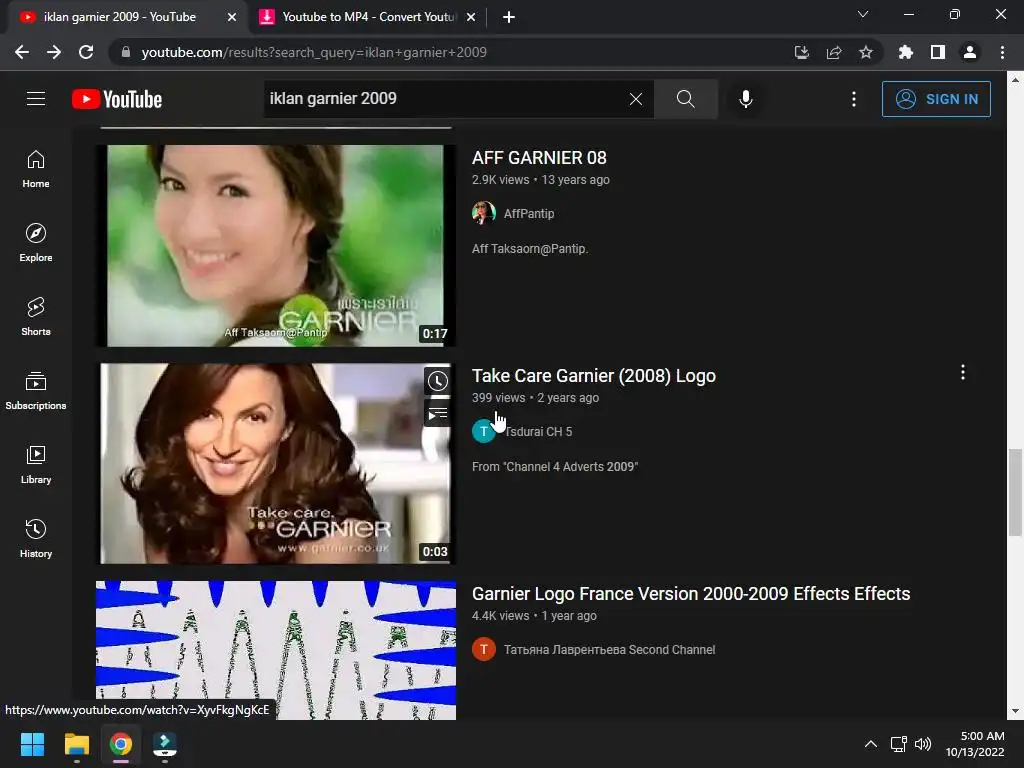
Task: Open Chrome extensions puzzle icon
Action: click(905, 52)
